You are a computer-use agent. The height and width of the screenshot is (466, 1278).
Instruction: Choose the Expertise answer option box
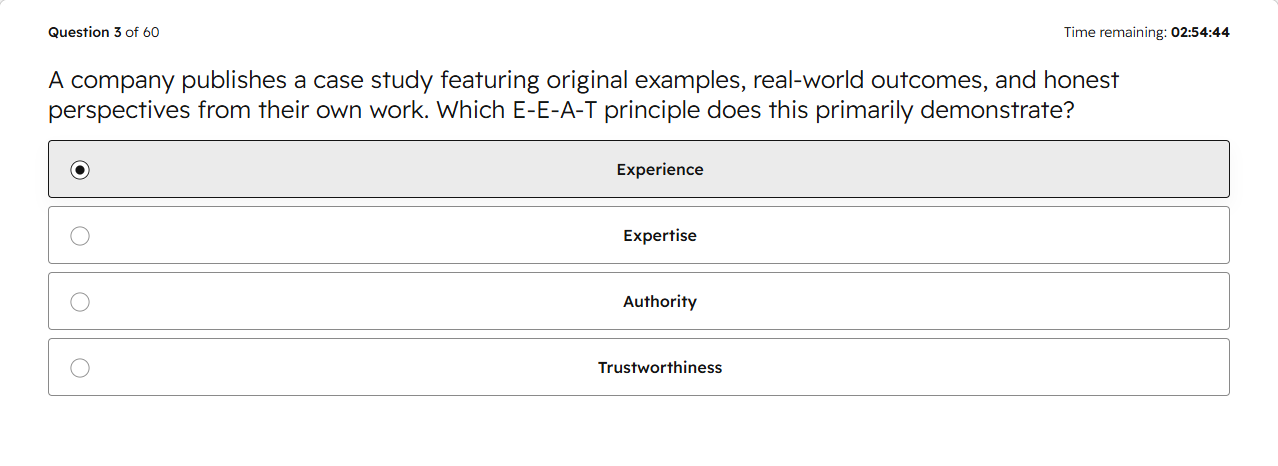pyautogui.click(x=639, y=235)
